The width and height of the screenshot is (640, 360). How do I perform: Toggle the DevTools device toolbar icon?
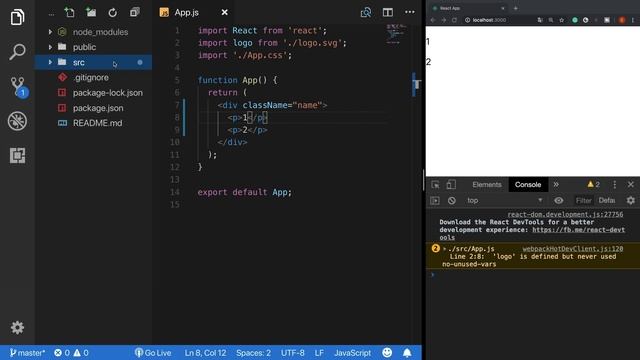point(451,184)
